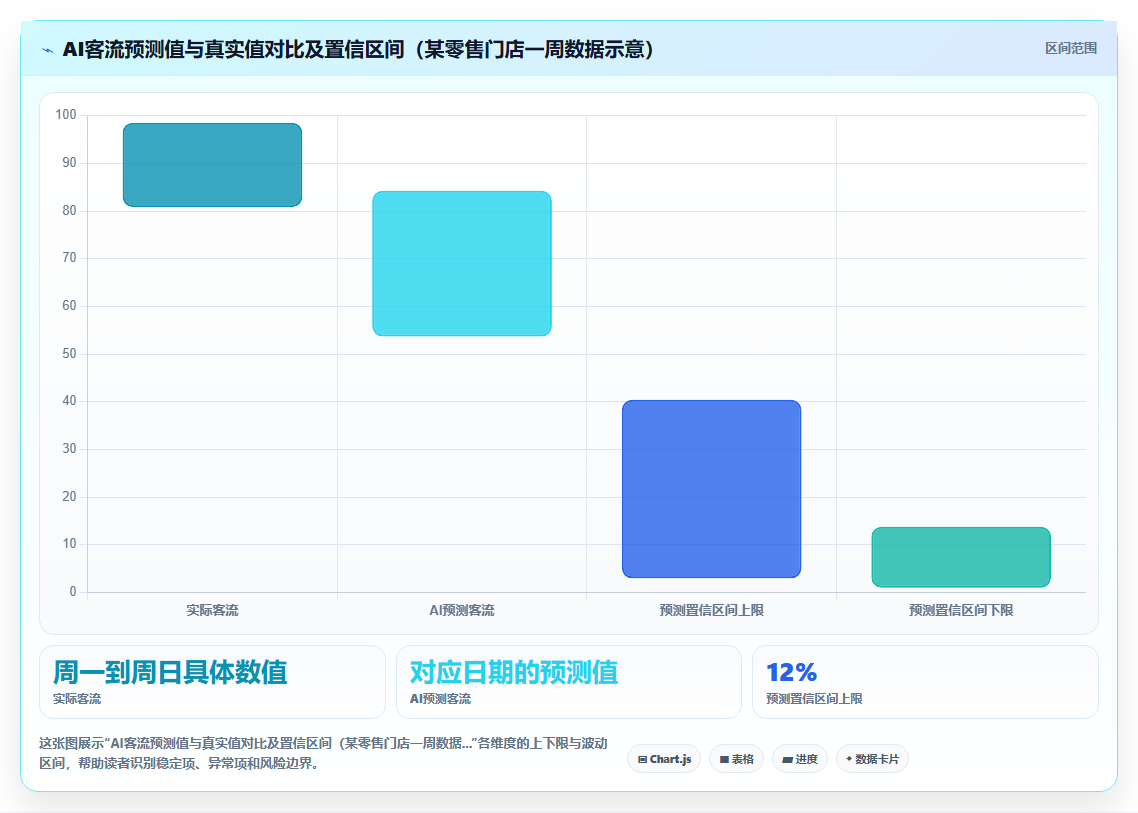Open the 周一到周日具体数值 card

(x=213, y=682)
